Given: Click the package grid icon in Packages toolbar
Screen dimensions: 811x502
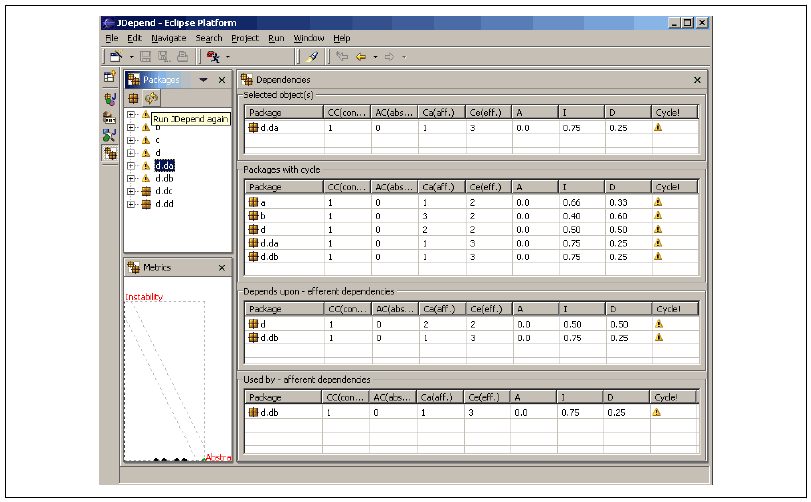Looking at the screenshot, I should (x=133, y=98).
